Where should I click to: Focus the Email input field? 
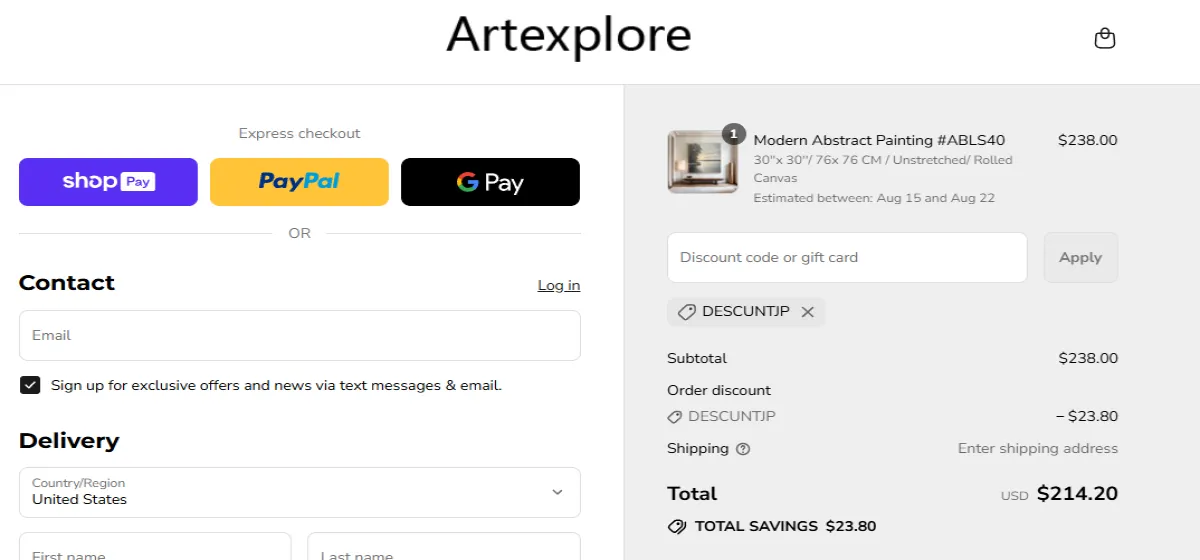300,335
